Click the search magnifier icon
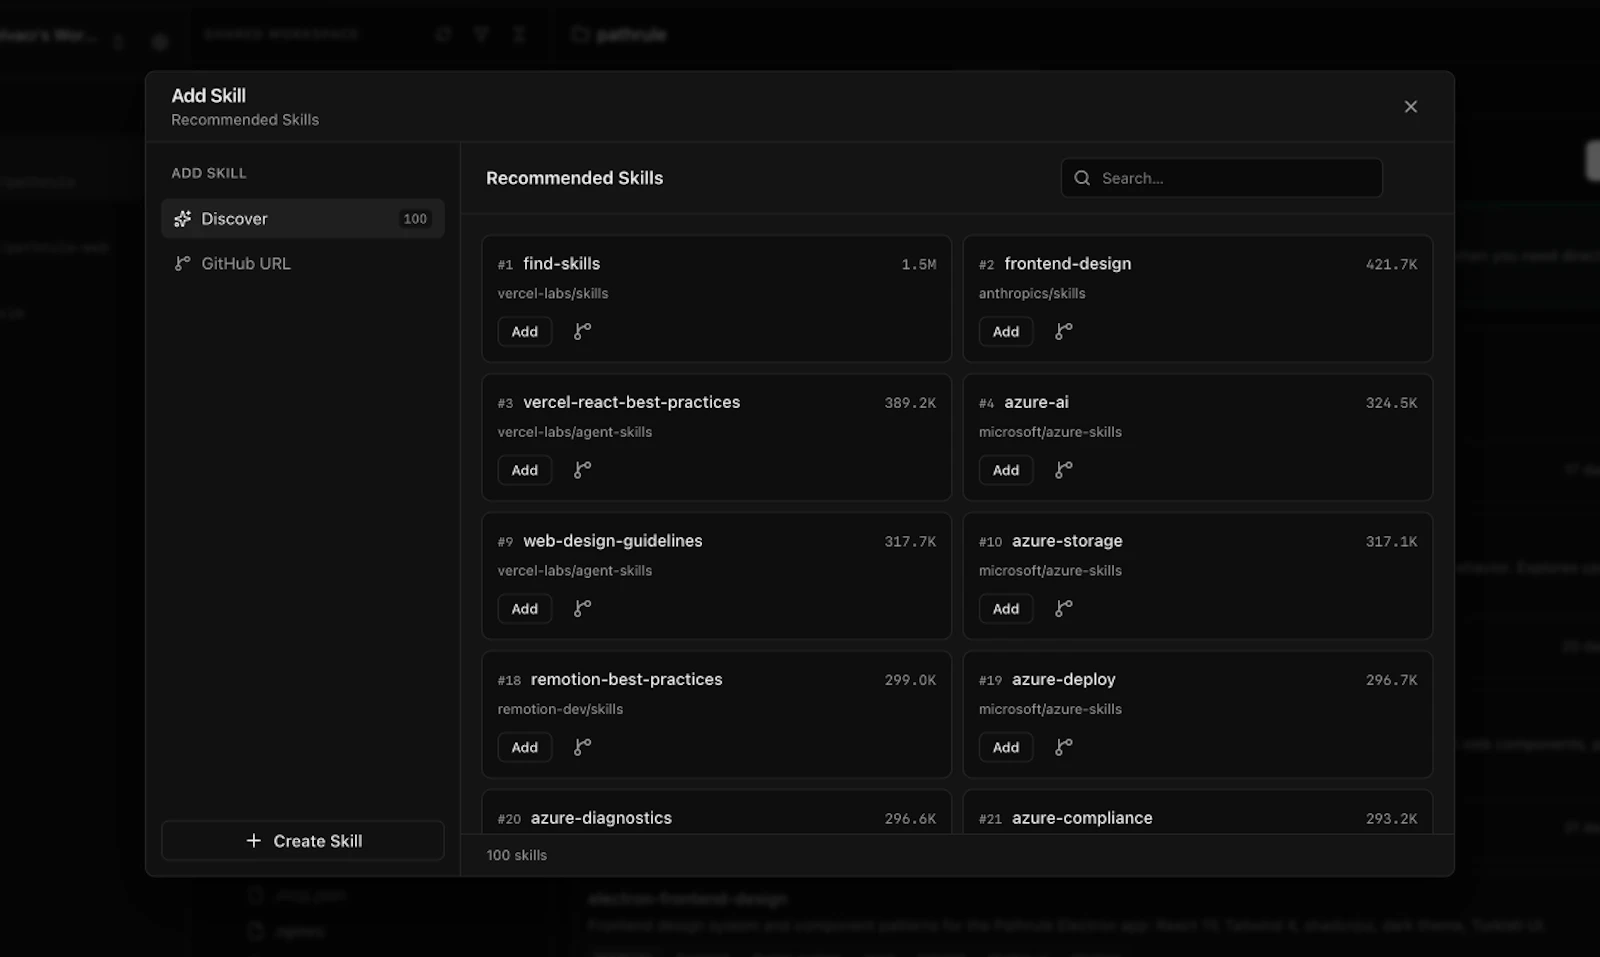 pyautogui.click(x=1082, y=178)
